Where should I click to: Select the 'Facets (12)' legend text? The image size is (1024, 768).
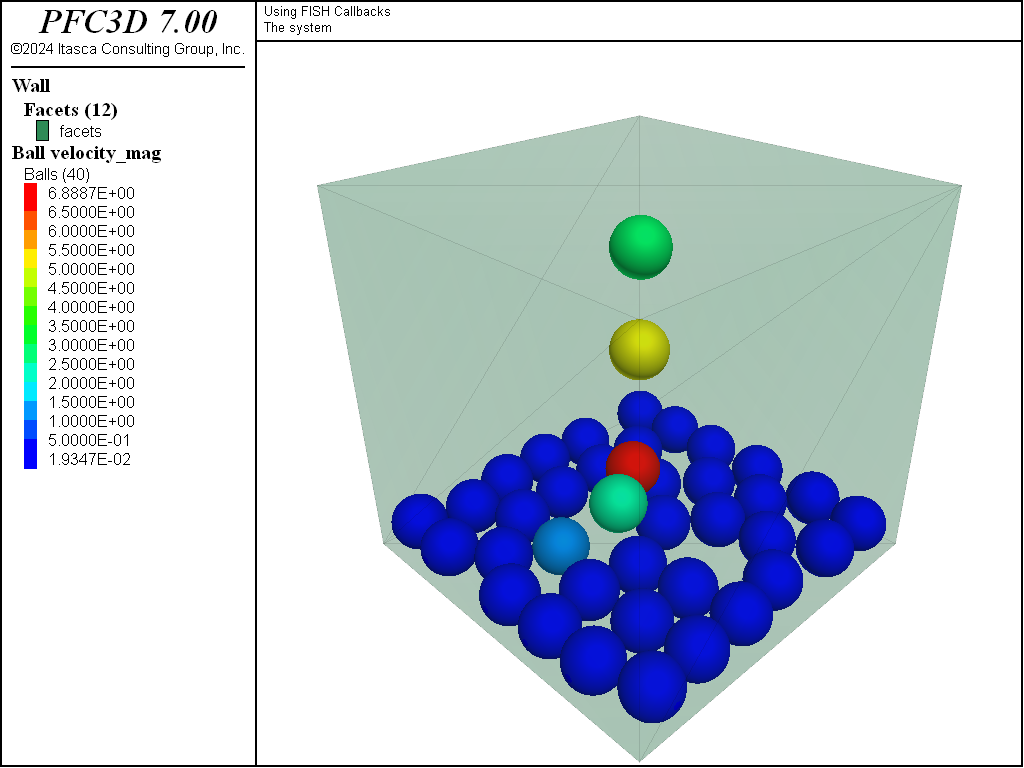[x=71, y=110]
